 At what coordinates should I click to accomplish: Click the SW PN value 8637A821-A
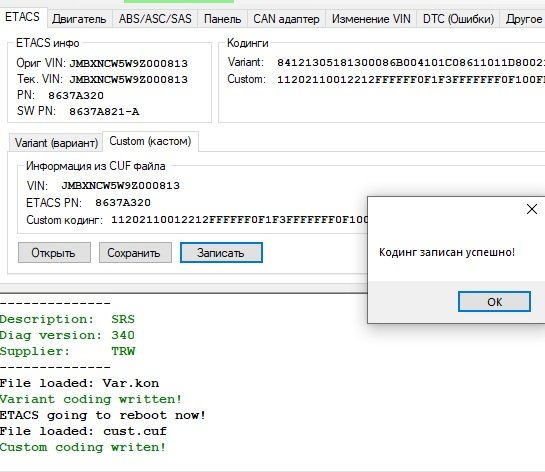tap(104, 112)
